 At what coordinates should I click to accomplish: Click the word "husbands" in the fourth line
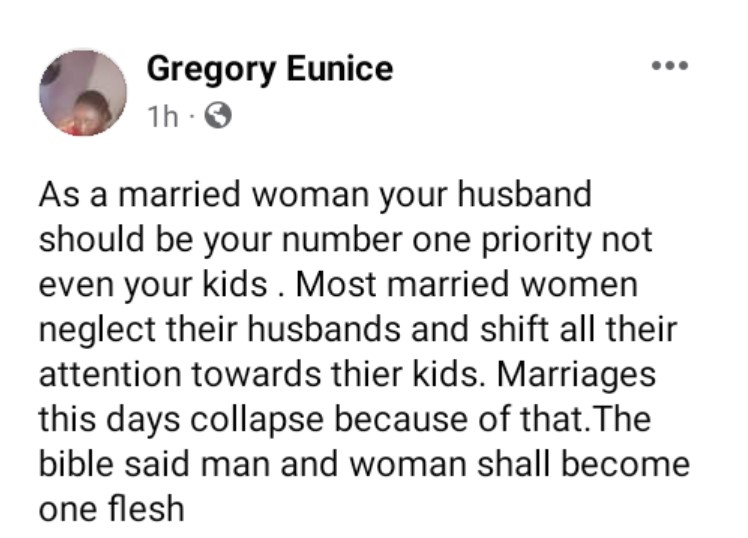[314, 328]
